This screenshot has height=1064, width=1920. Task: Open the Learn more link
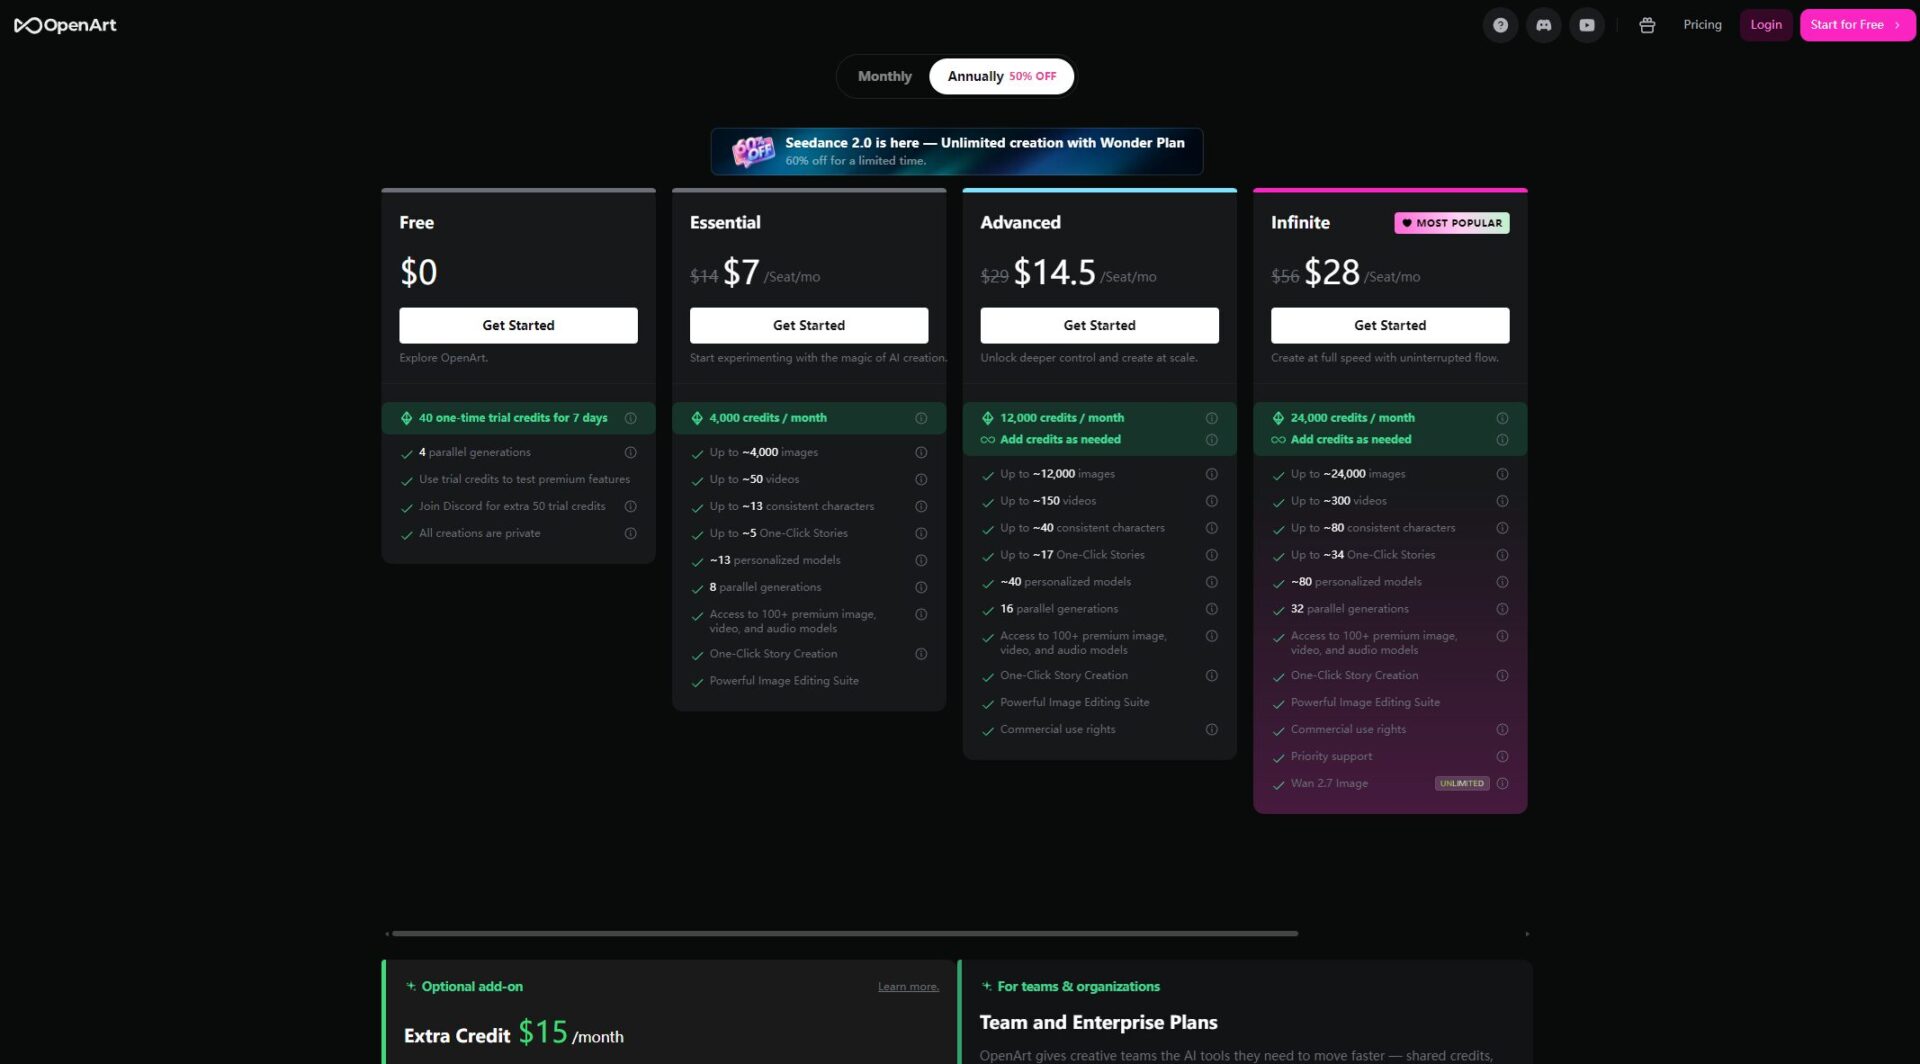(x=908, y=987)
